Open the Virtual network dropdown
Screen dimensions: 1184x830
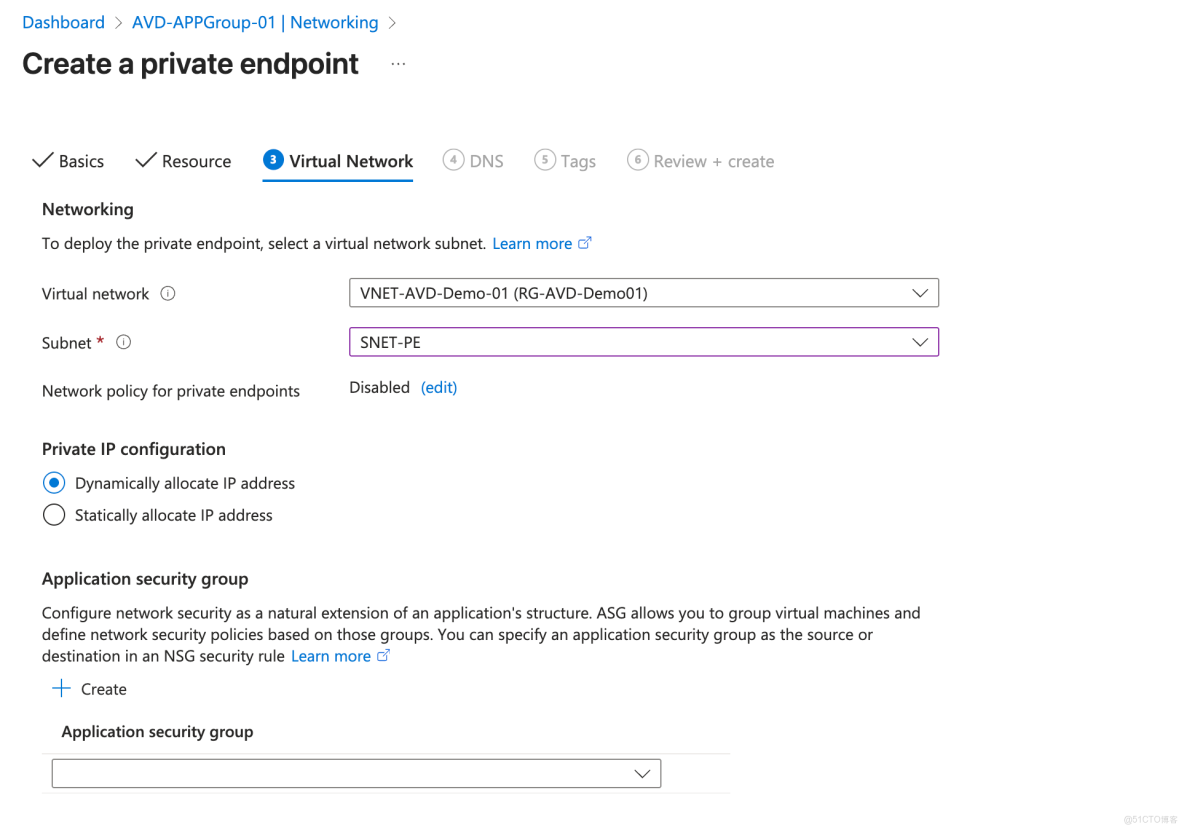tap(919, 293)
